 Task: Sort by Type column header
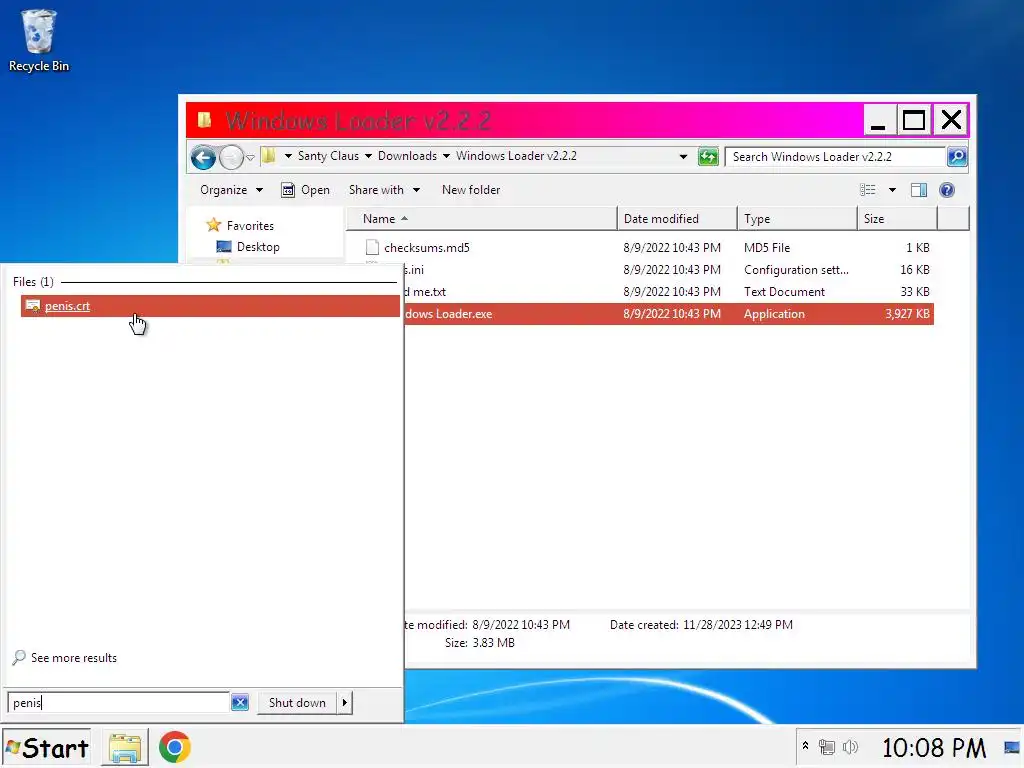[x=797, y=219]
